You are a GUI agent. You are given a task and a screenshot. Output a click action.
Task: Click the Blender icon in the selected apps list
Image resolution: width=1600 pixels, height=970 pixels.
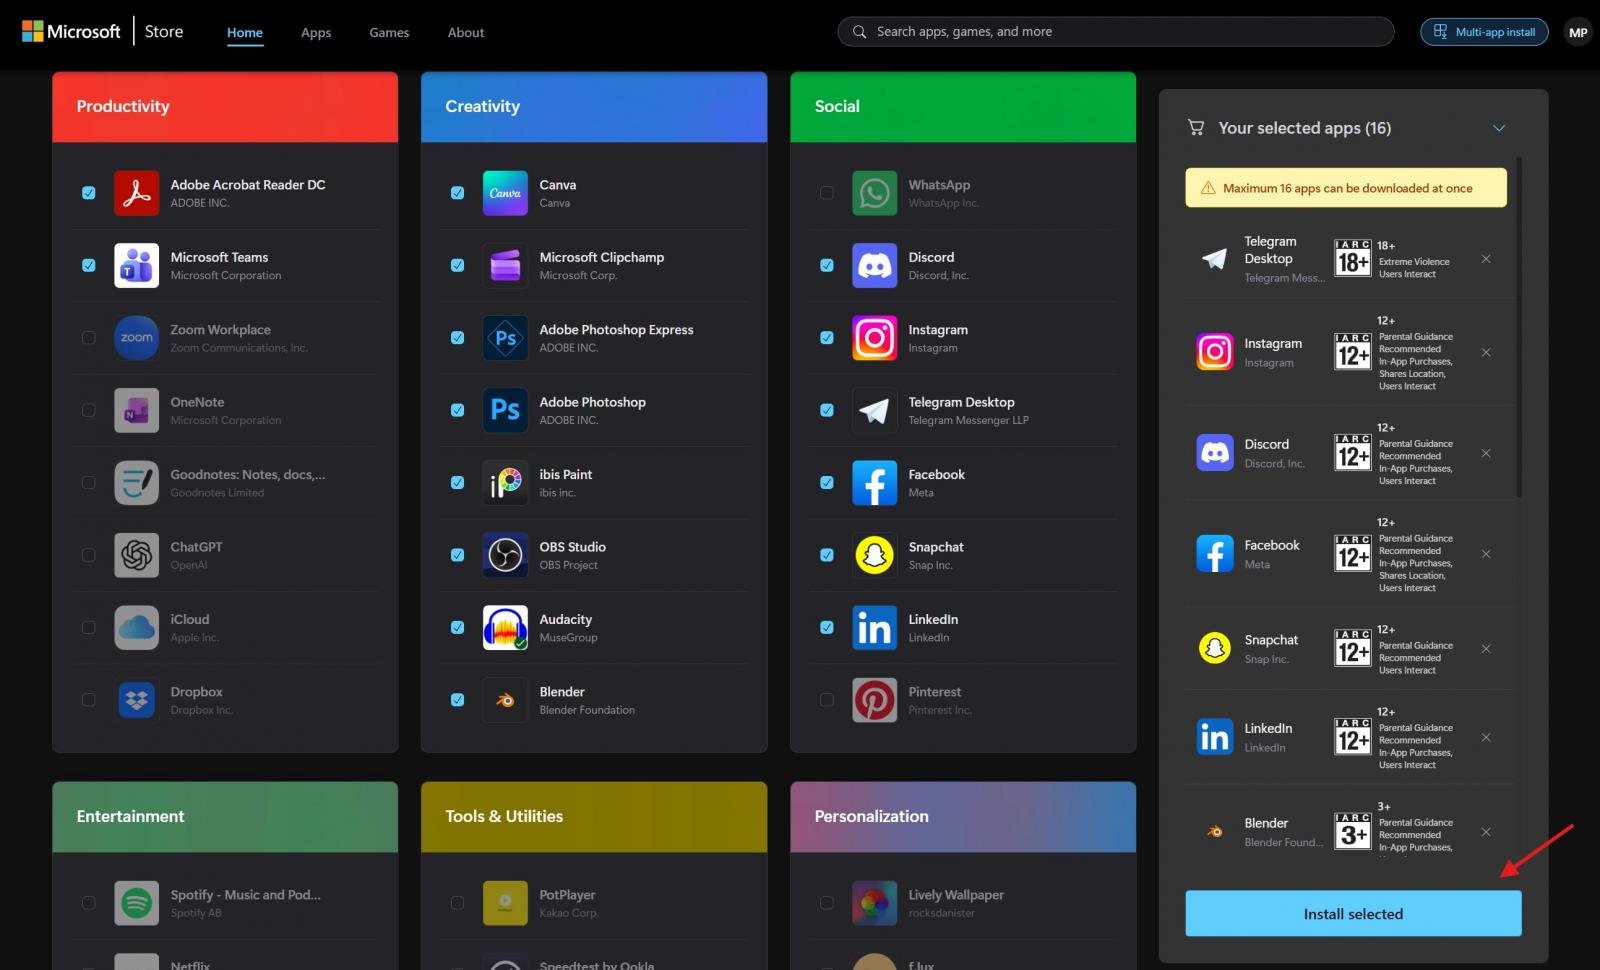click(x=1214, y=831)
